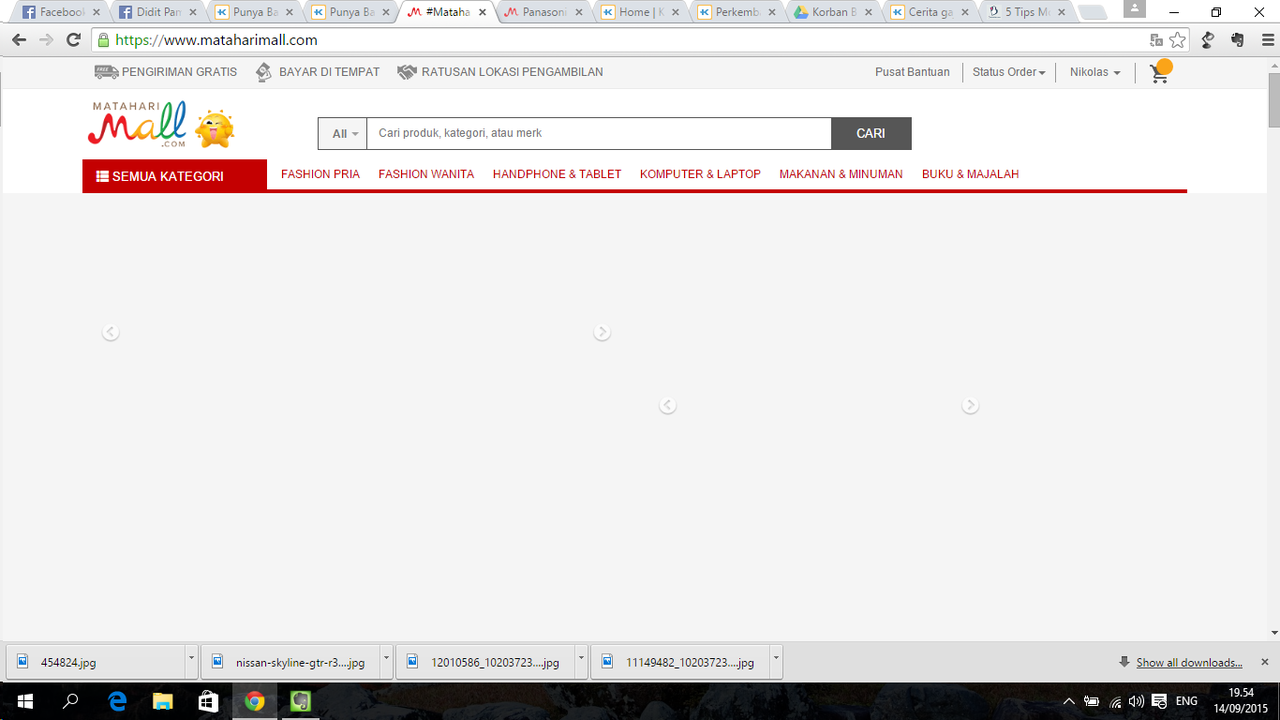Open BUKU & MAJALAH category
1280x720 pixels.
coord(970,174)
